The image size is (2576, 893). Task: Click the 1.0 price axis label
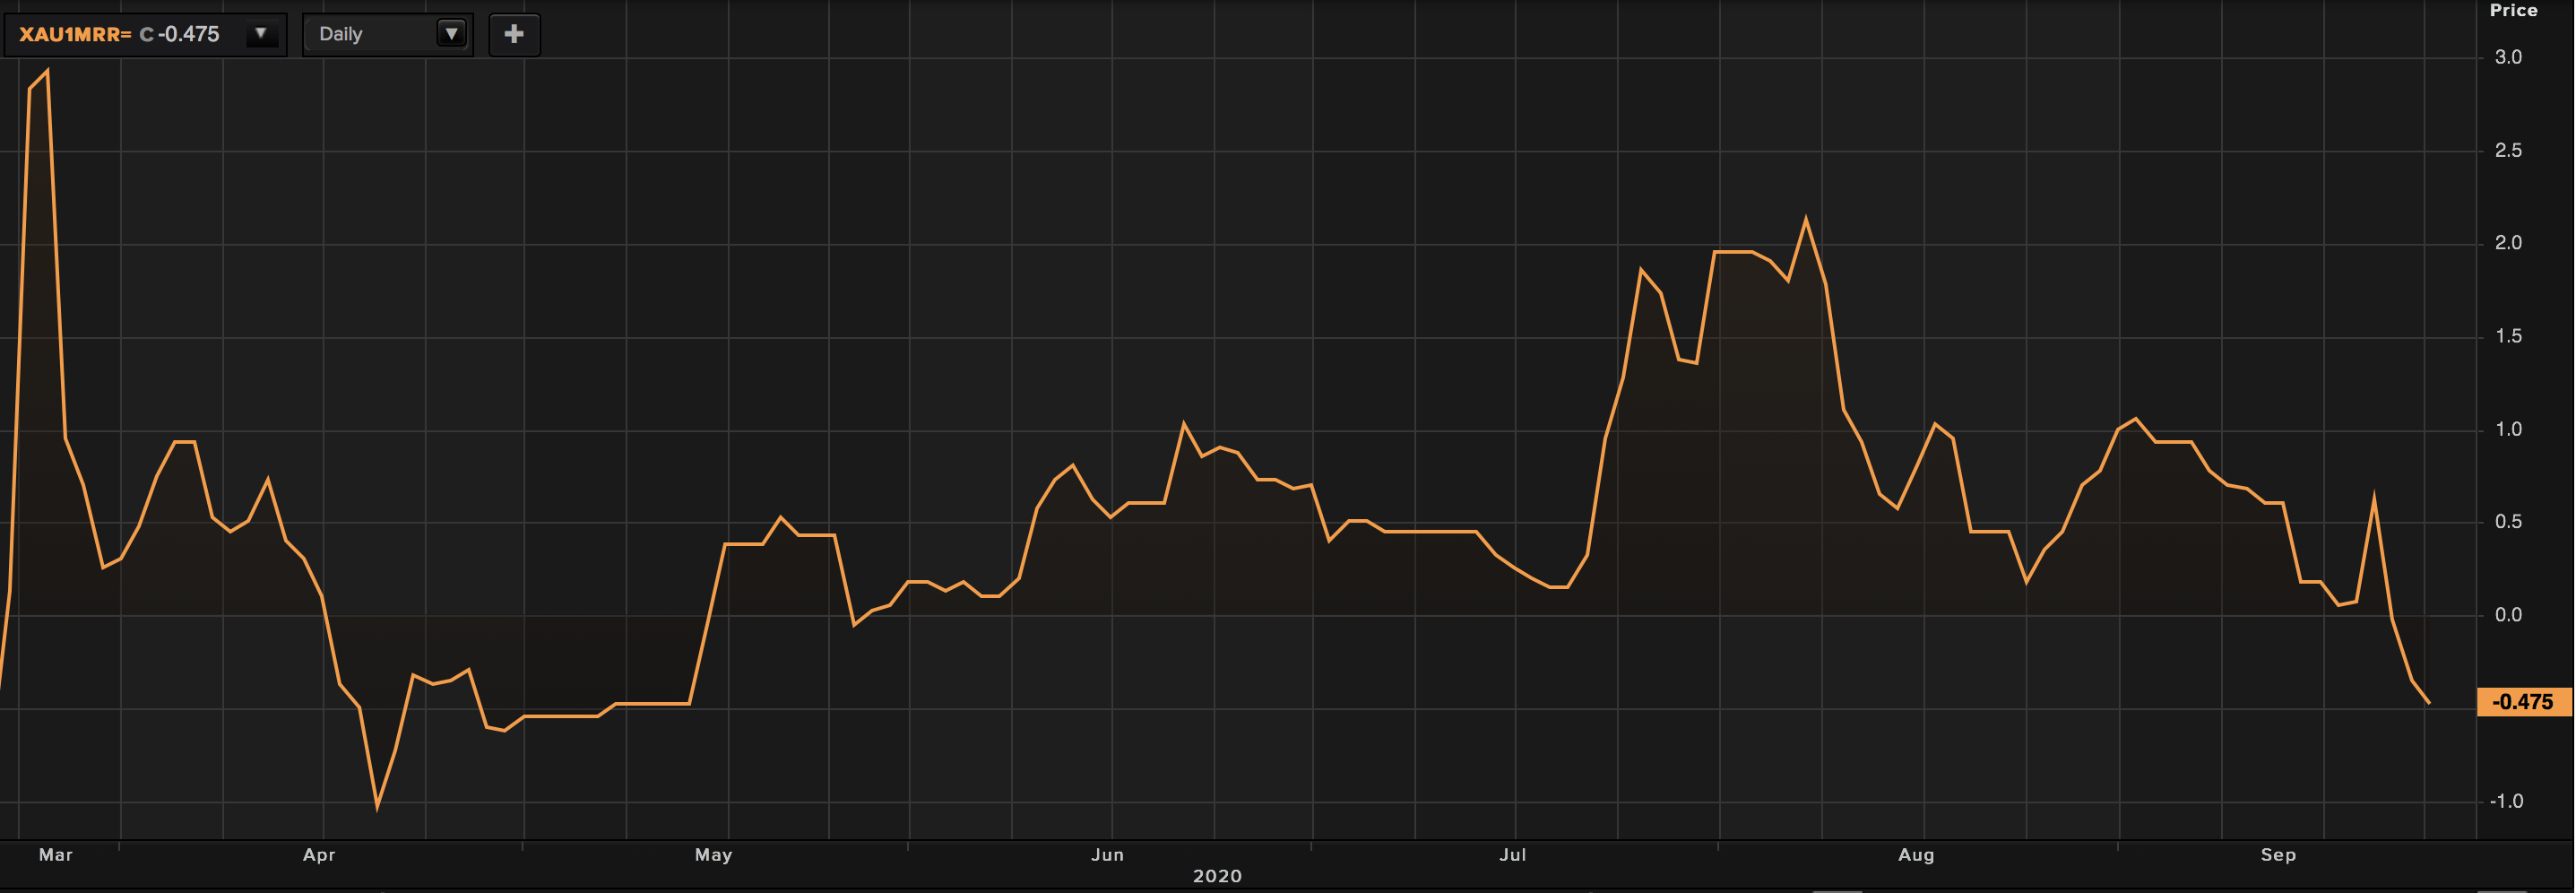click(2508, 429)
